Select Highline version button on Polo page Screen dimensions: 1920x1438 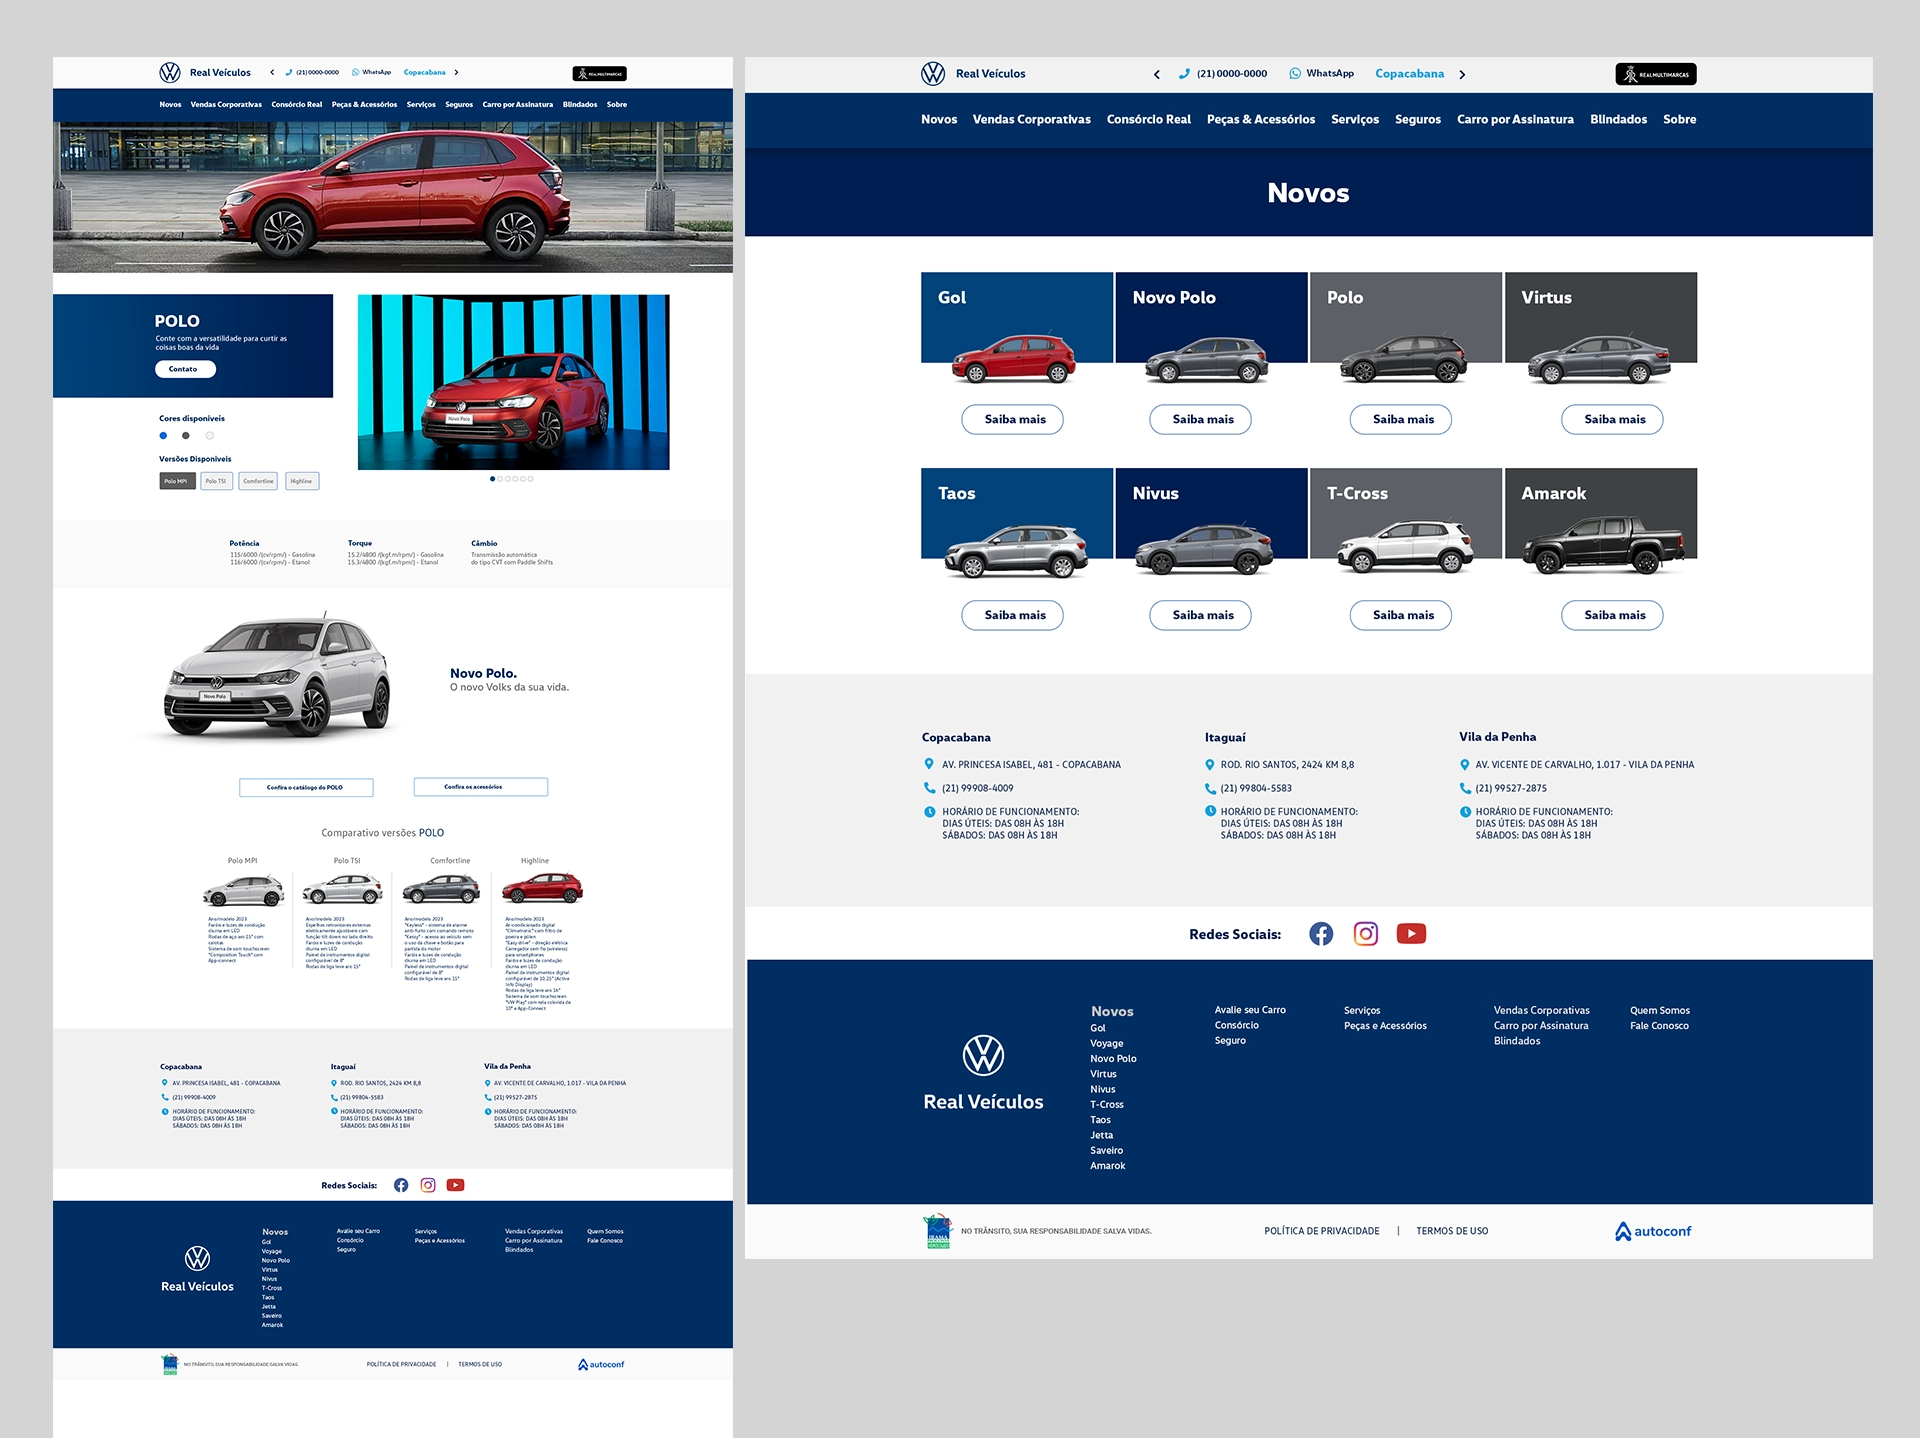point(301,481)
